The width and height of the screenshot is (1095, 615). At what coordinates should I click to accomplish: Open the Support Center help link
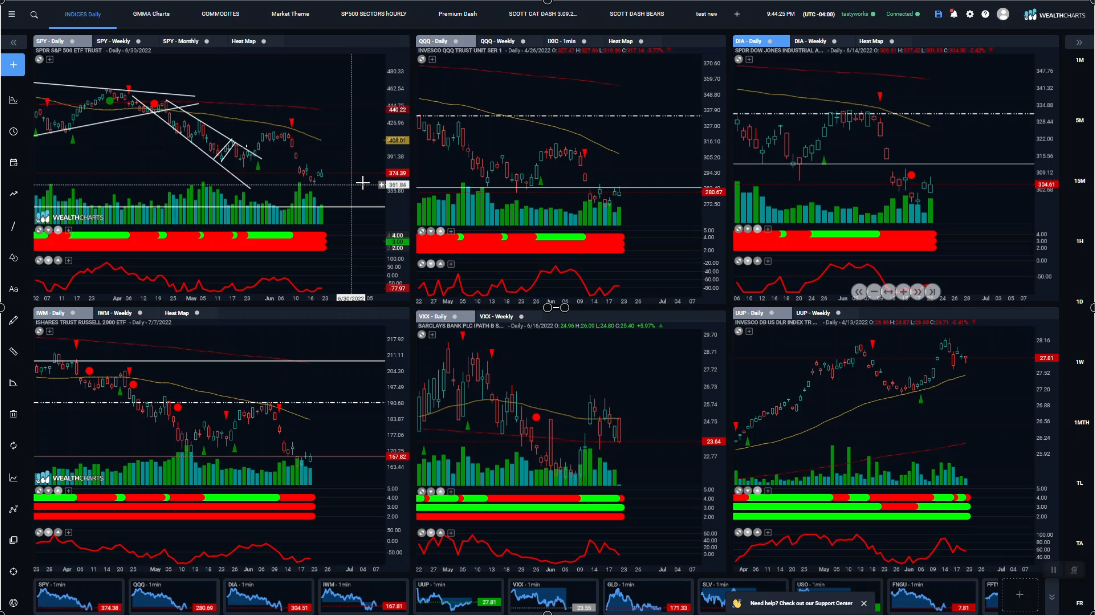(x=801, y=603)
